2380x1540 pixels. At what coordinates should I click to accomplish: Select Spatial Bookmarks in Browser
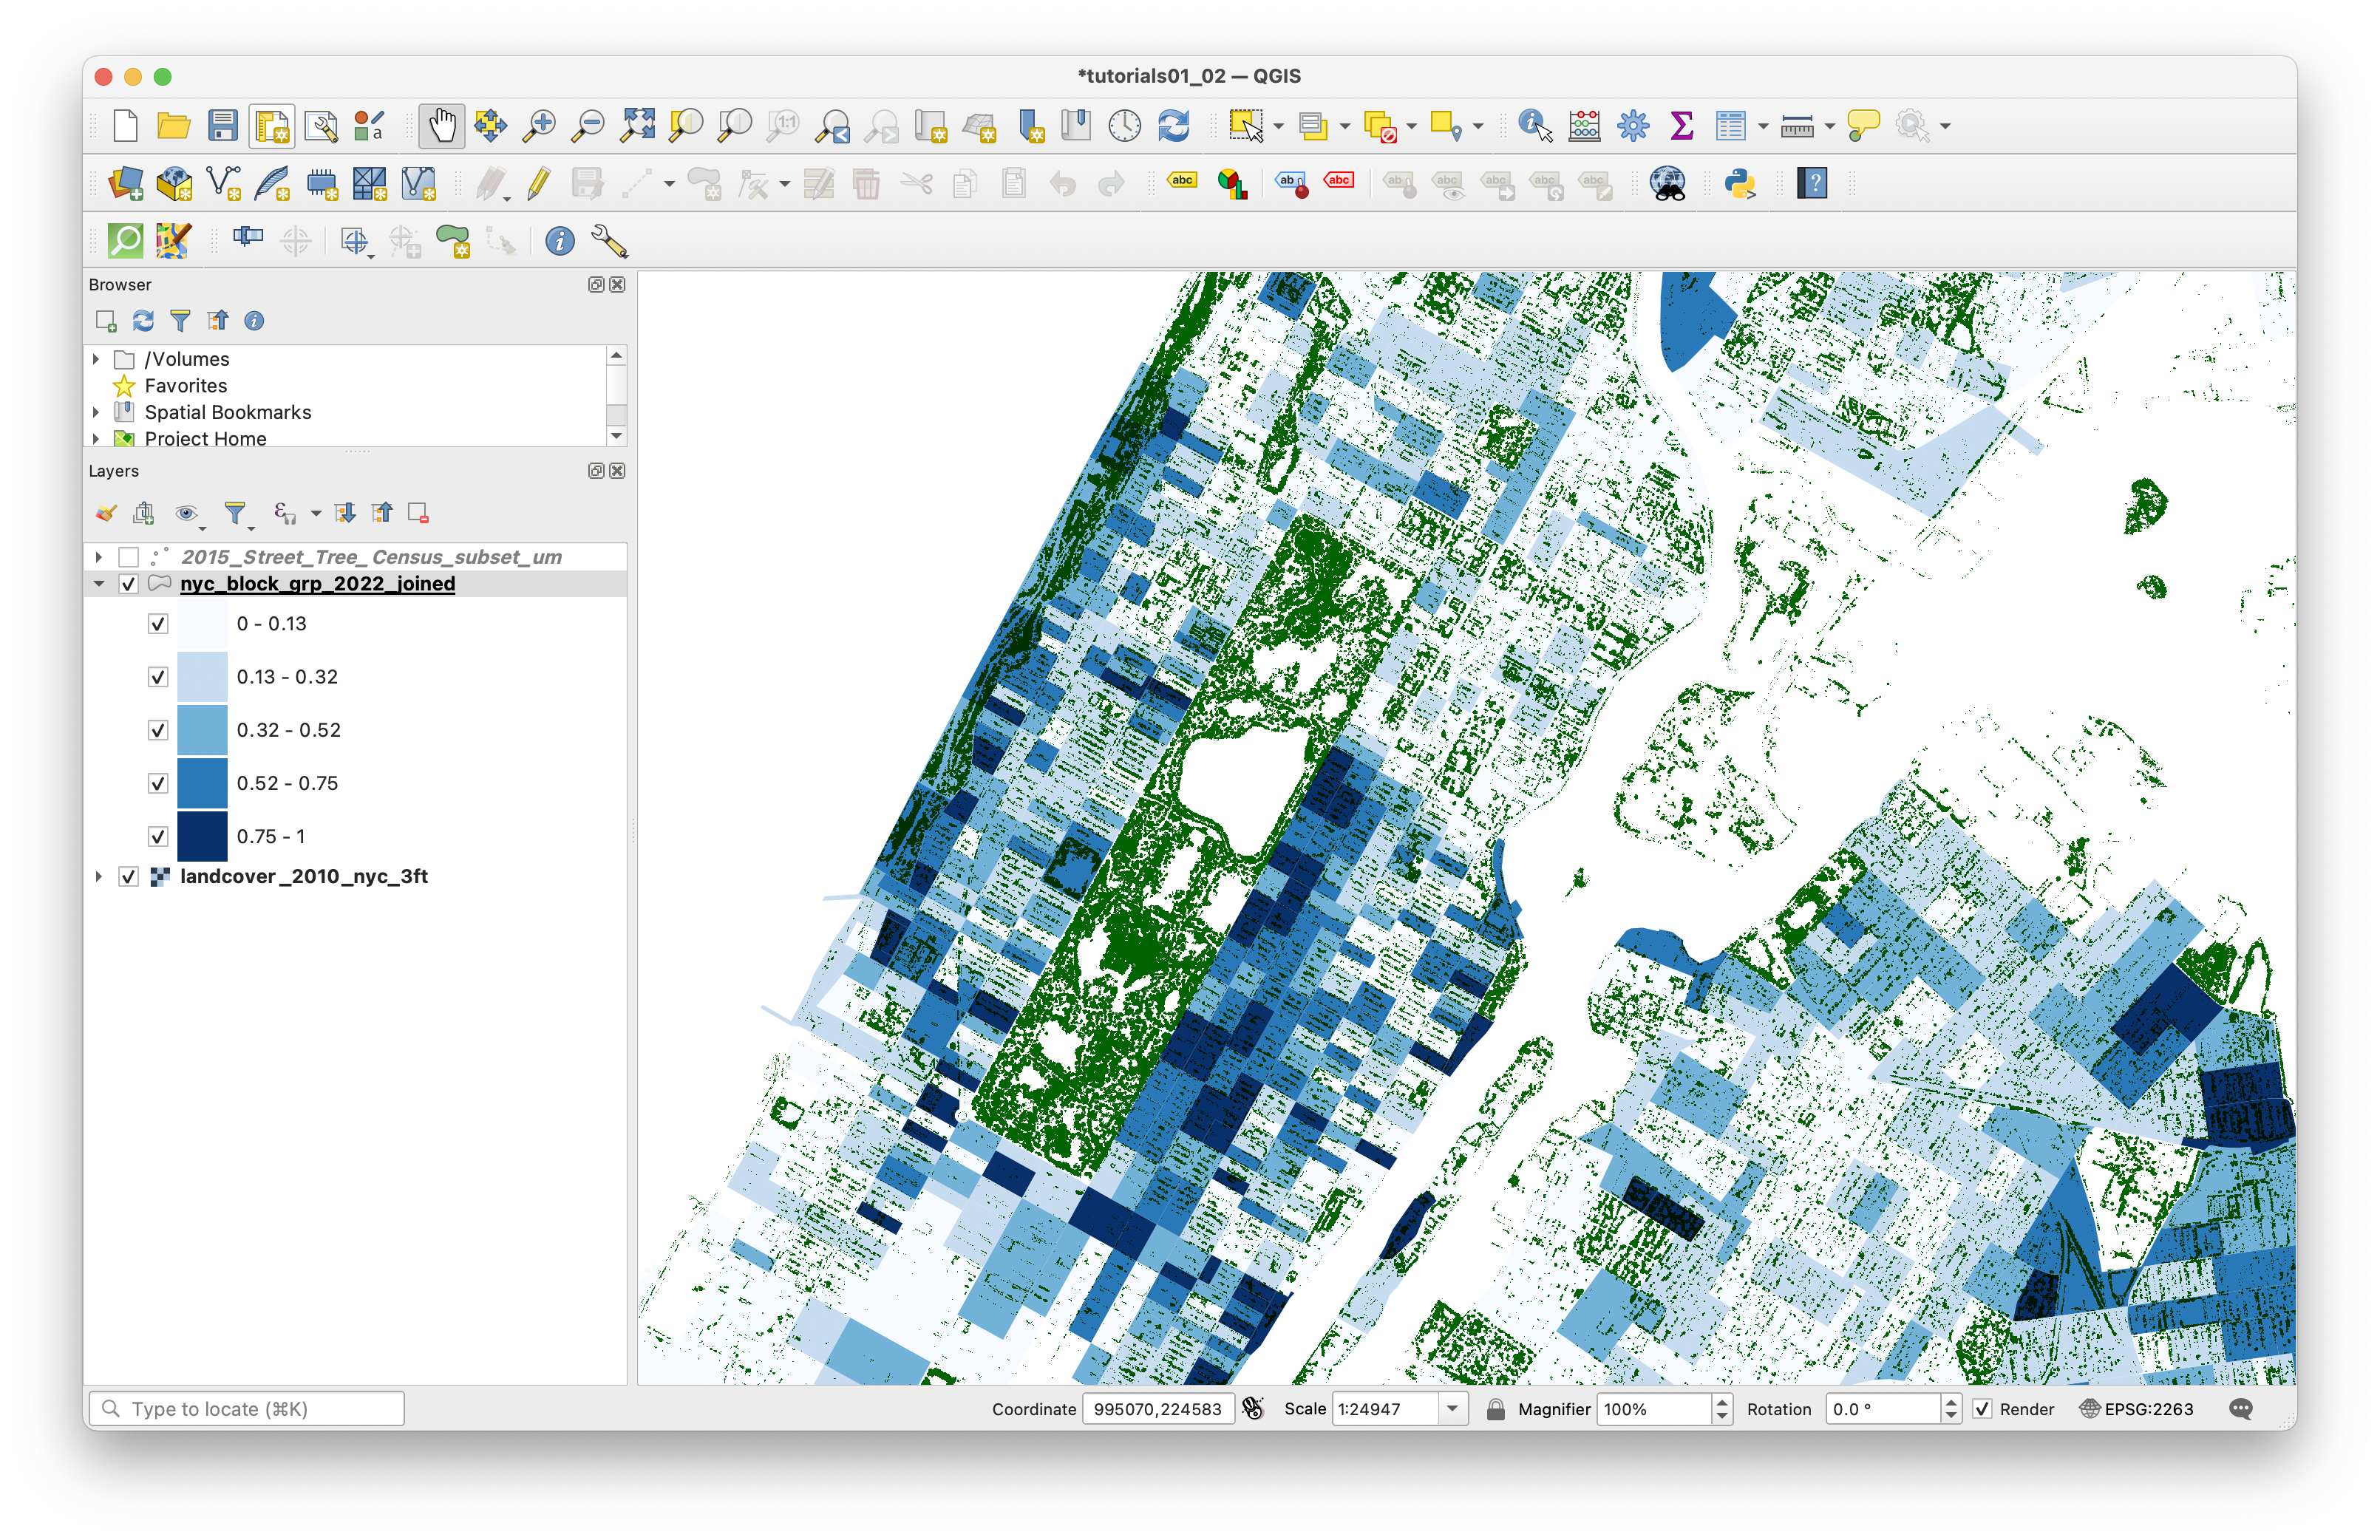[x=227, y=412]
